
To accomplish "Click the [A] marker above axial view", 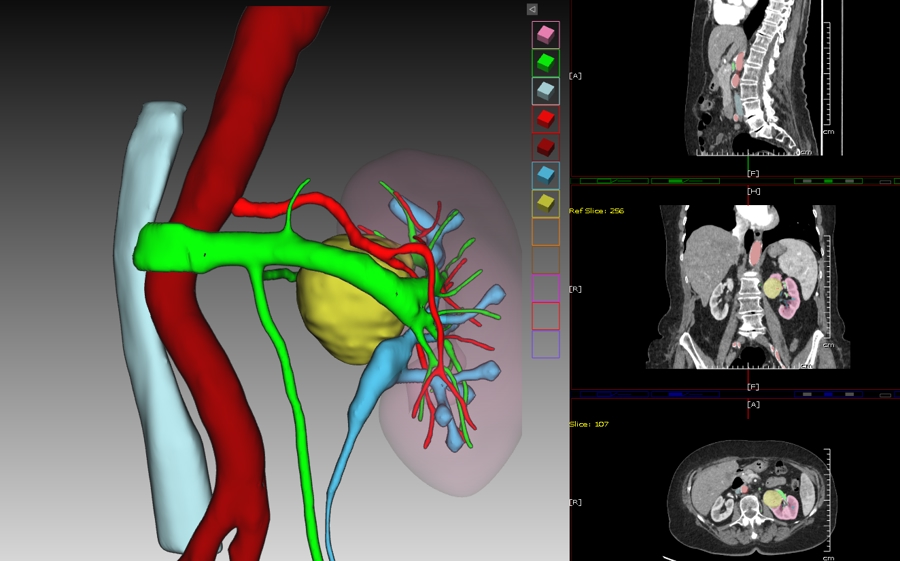I will (x=754, y=404).
